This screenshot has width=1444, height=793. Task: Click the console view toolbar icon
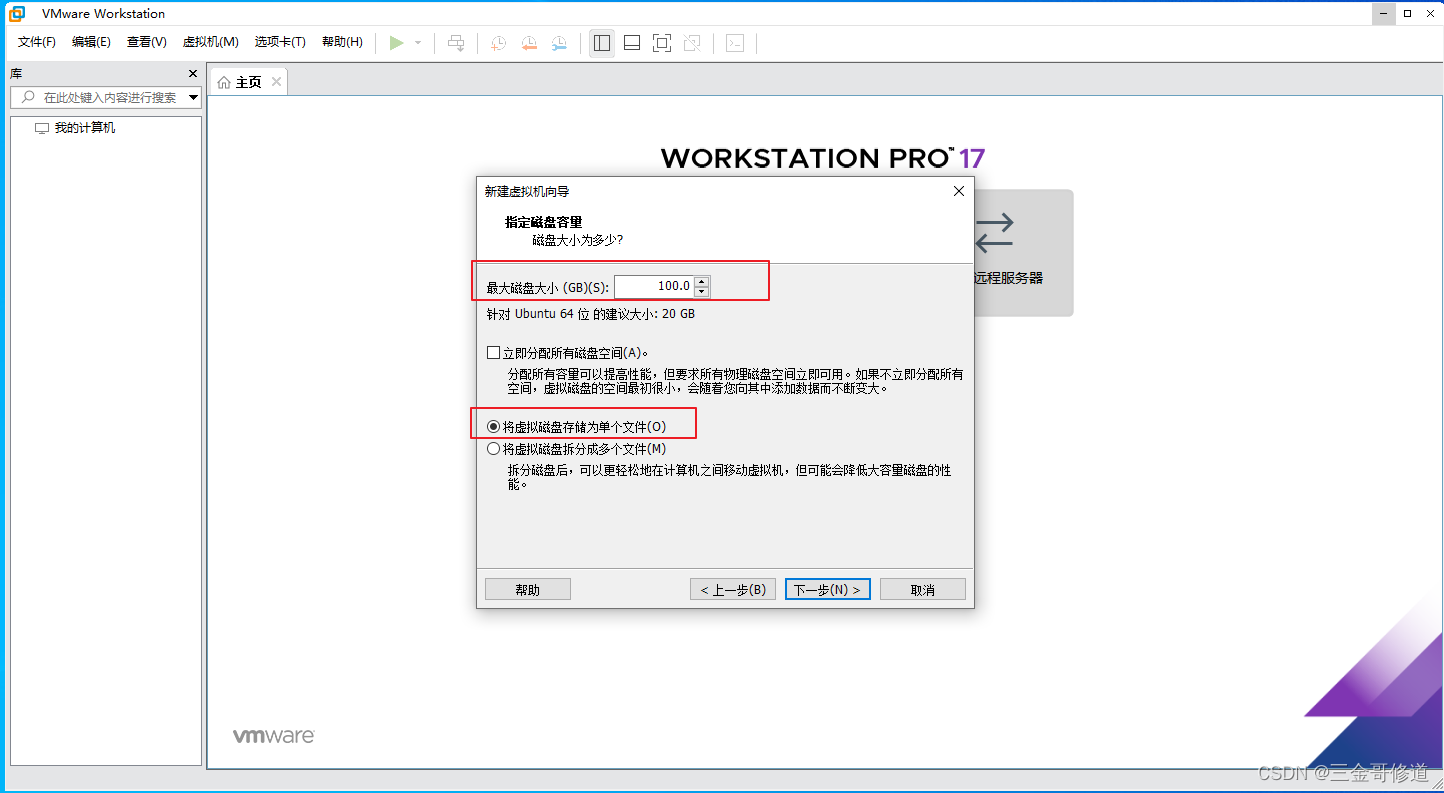pyautogui.click(x=735, y=43)
